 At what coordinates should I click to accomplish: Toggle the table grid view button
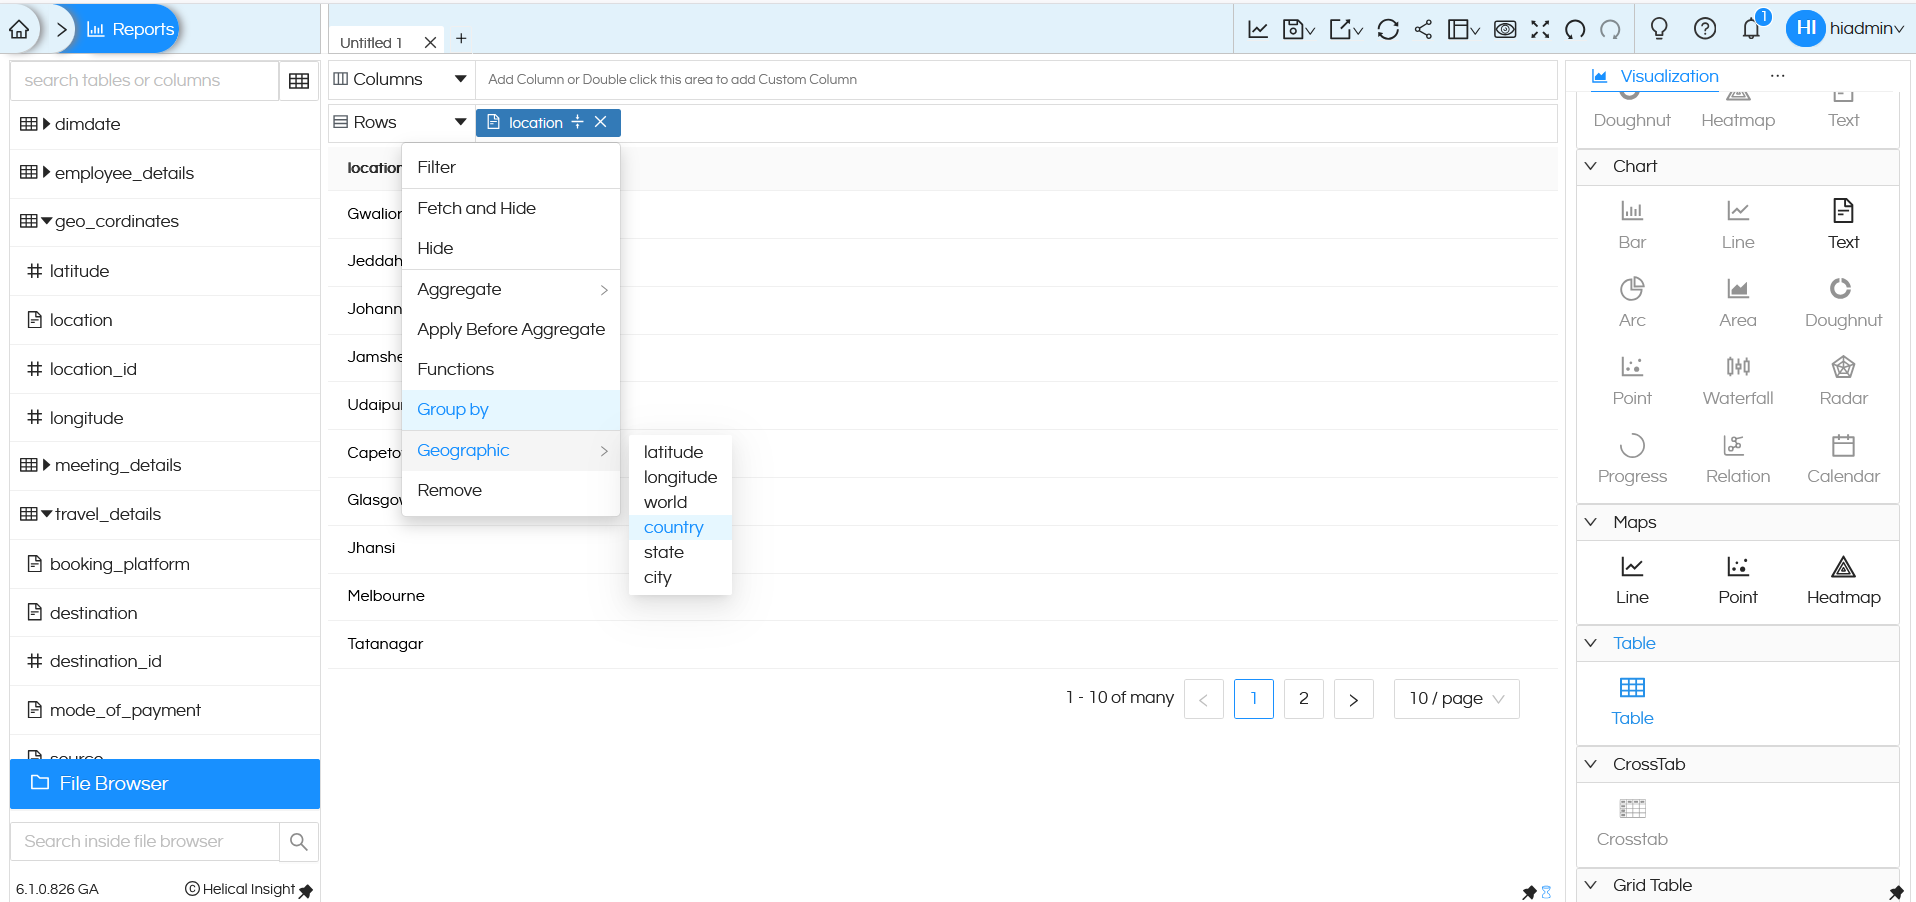(x=298, y=81)
